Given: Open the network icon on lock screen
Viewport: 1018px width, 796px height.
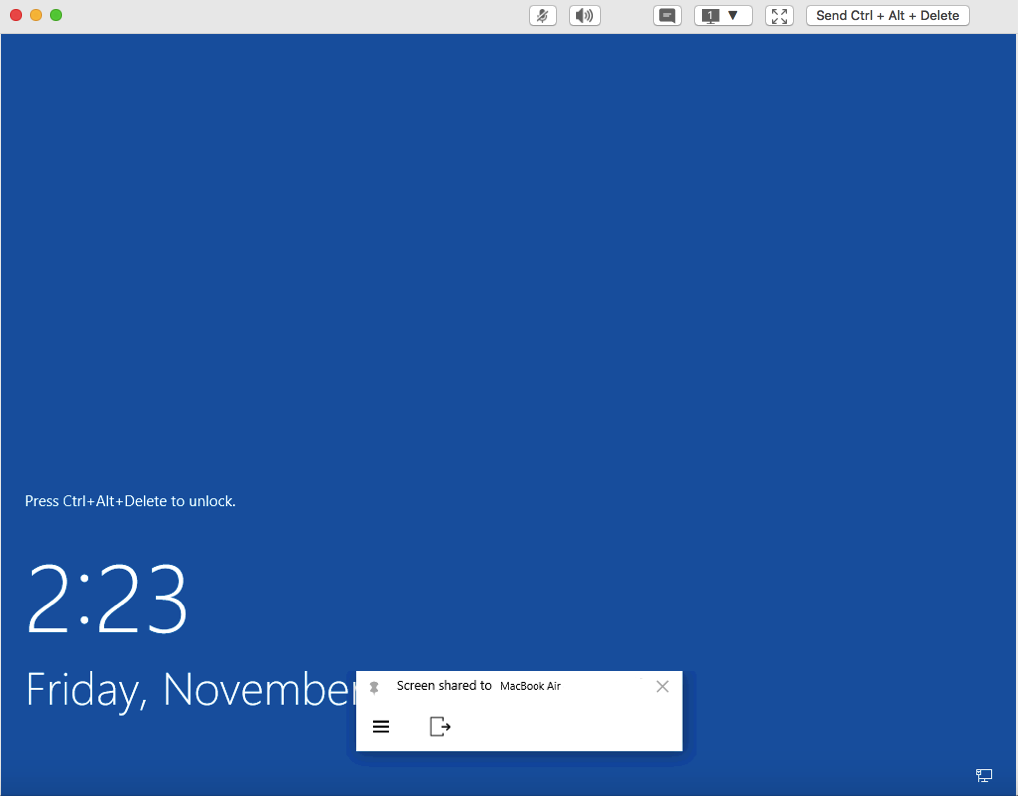Looking at the screenshot, I should click(984, 775).
